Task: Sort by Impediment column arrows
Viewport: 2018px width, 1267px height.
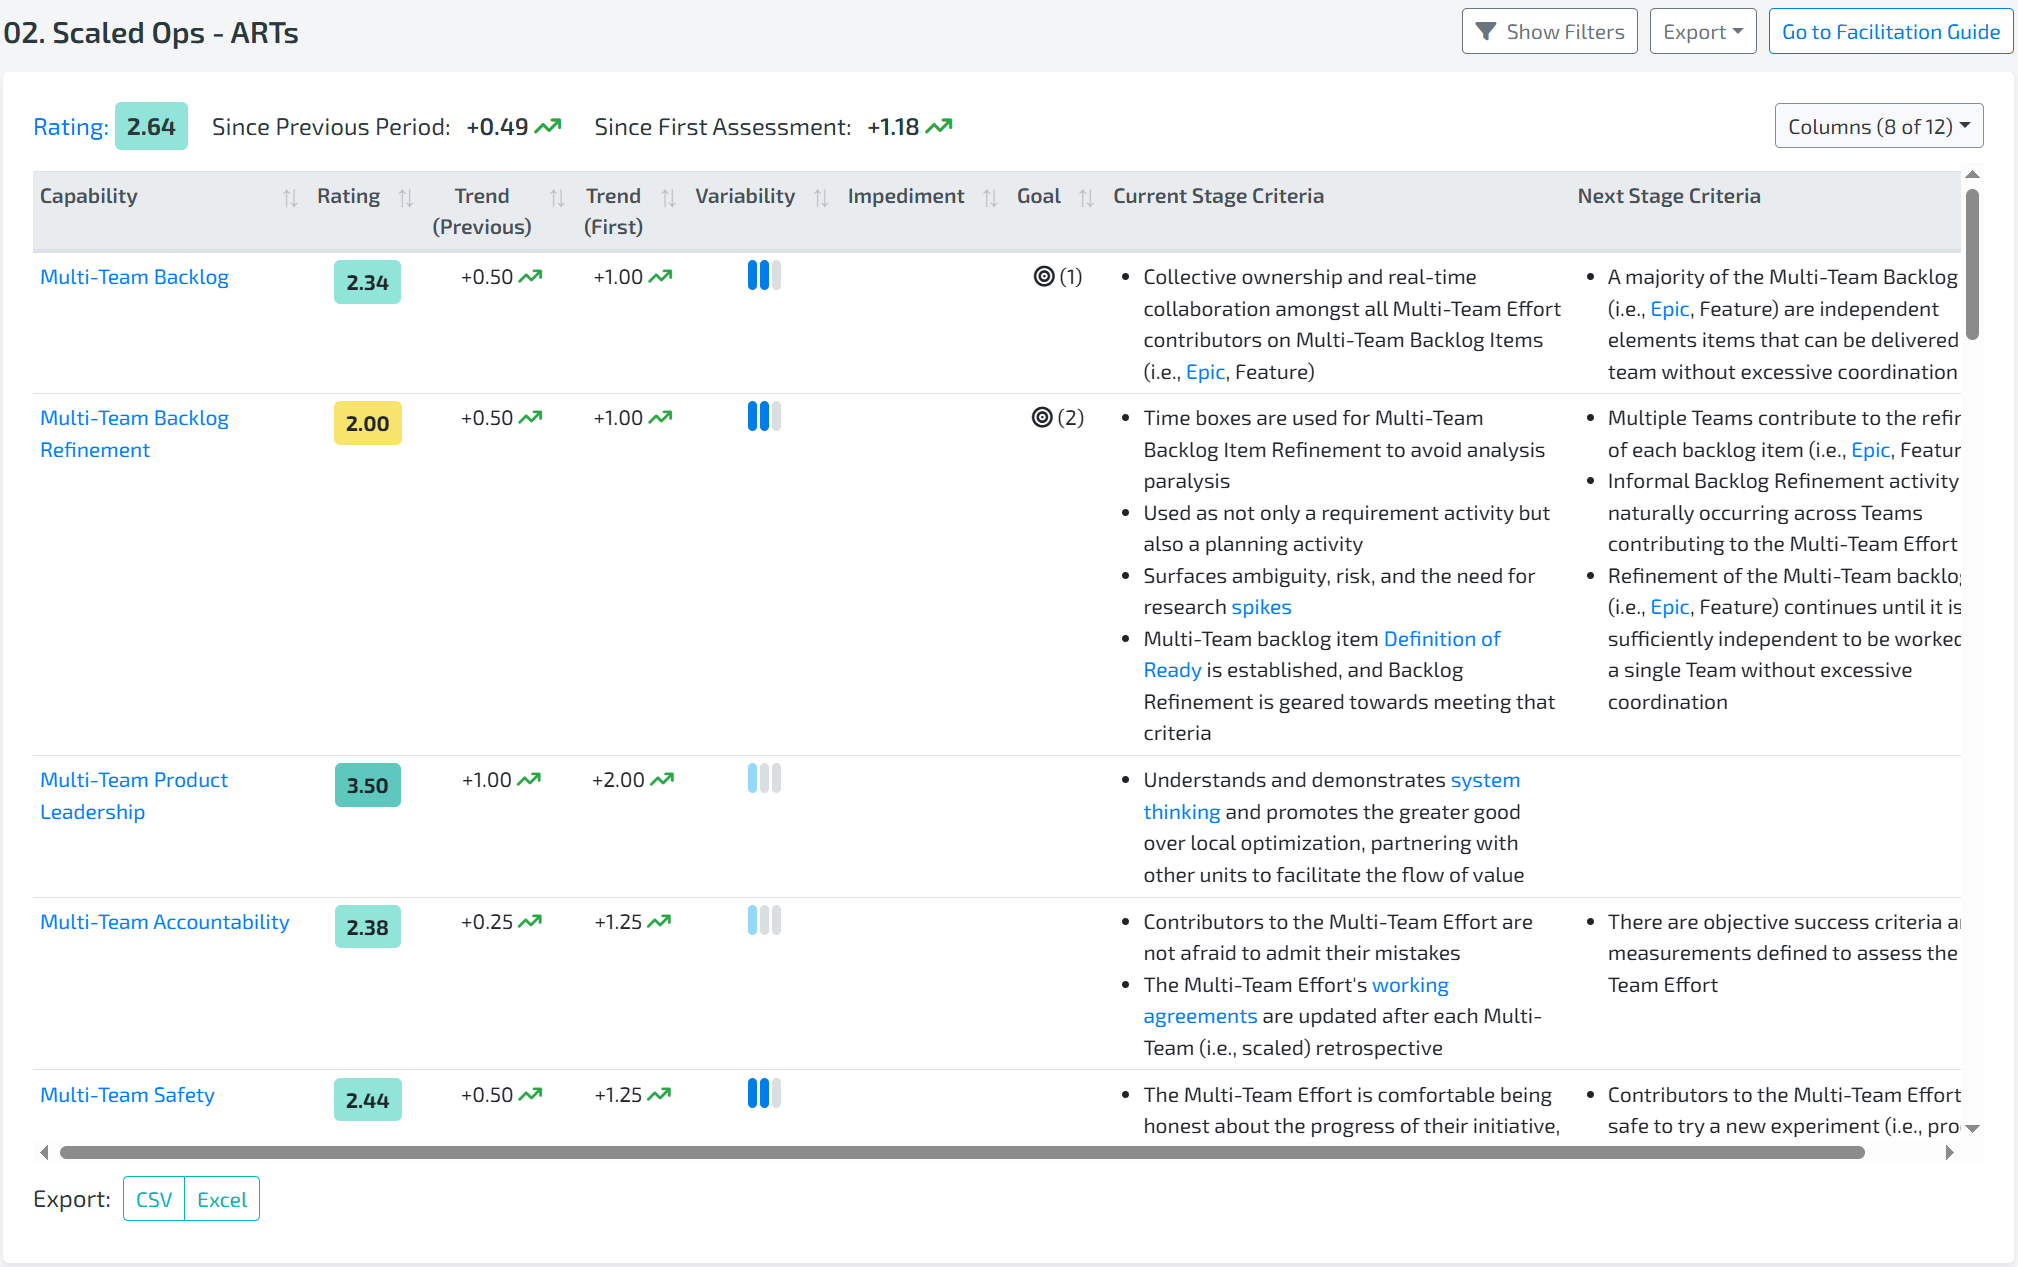Action: 990,198
